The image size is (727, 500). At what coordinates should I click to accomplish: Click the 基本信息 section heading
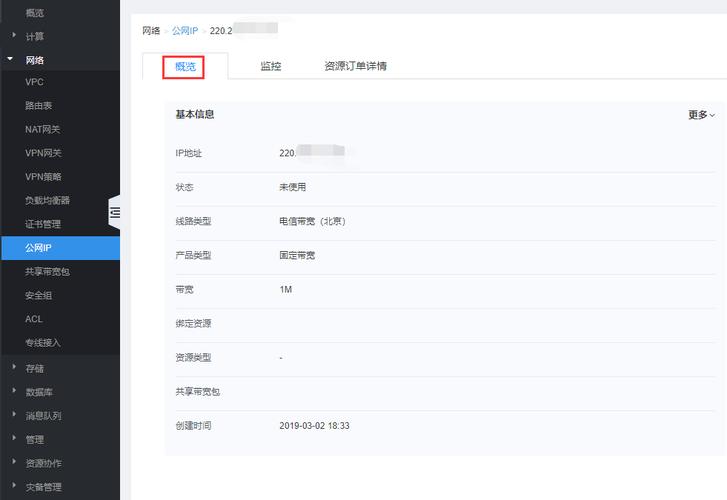195,114
